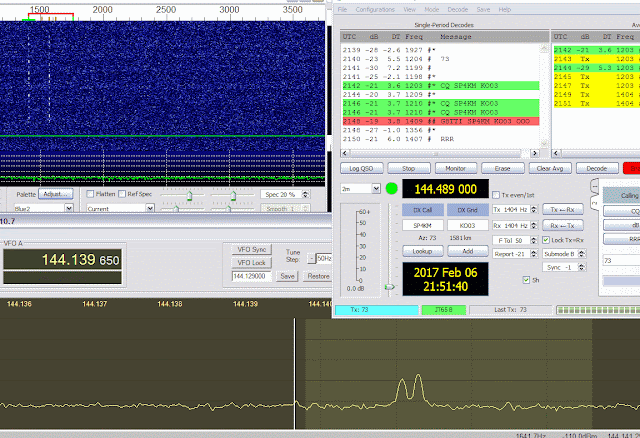Click the VFO Sync button

pyautogui.click(x=251, y=249)
